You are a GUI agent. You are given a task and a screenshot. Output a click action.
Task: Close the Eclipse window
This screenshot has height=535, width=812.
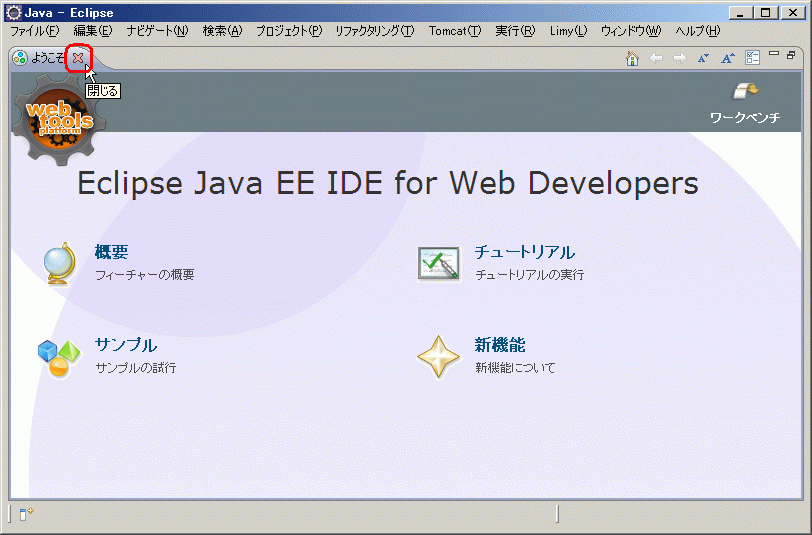pos(793,13)
